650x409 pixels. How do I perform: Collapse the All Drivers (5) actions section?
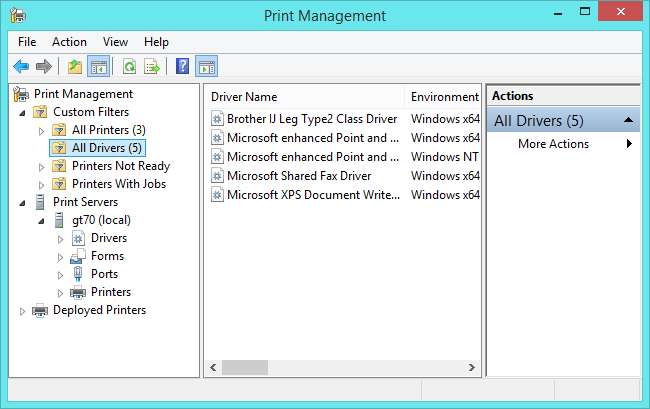point(628,120)
